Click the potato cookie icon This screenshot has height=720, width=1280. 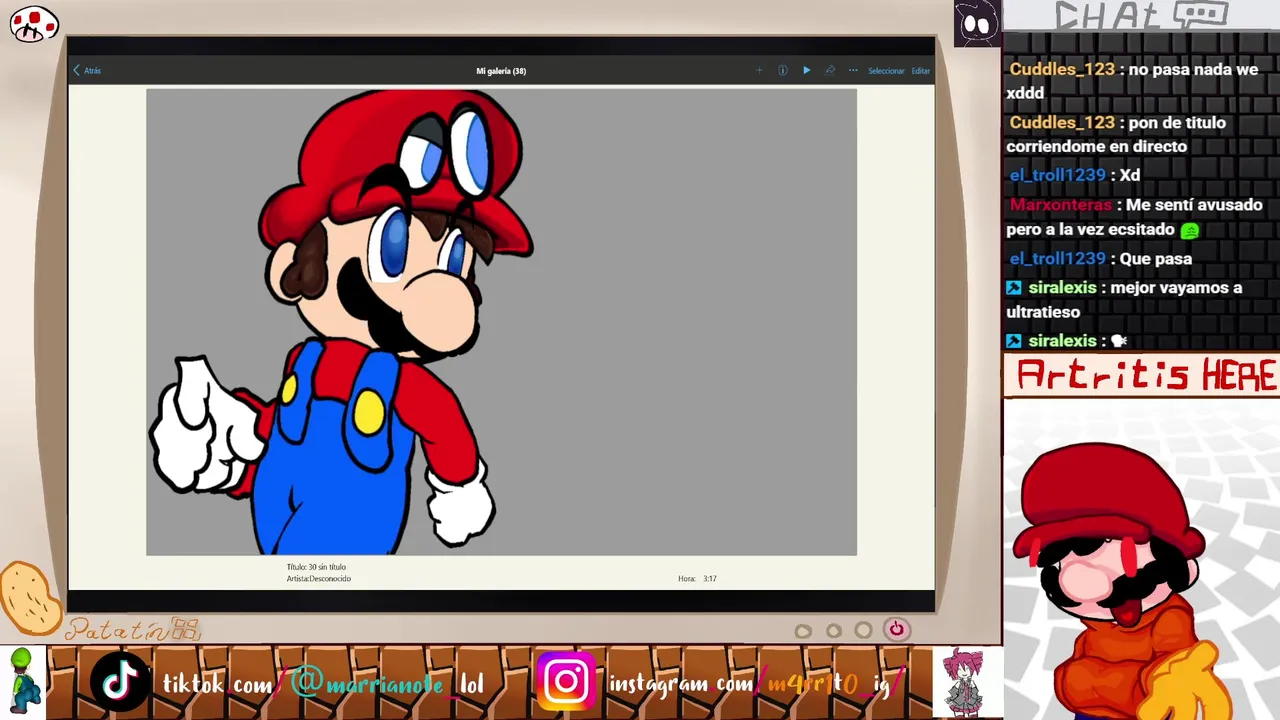(x=30, y=598)
